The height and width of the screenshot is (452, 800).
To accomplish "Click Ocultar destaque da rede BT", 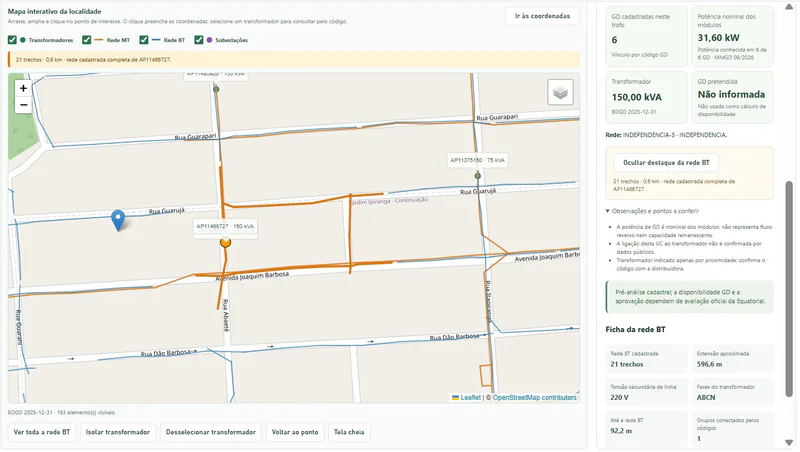I will click(666, 163).
